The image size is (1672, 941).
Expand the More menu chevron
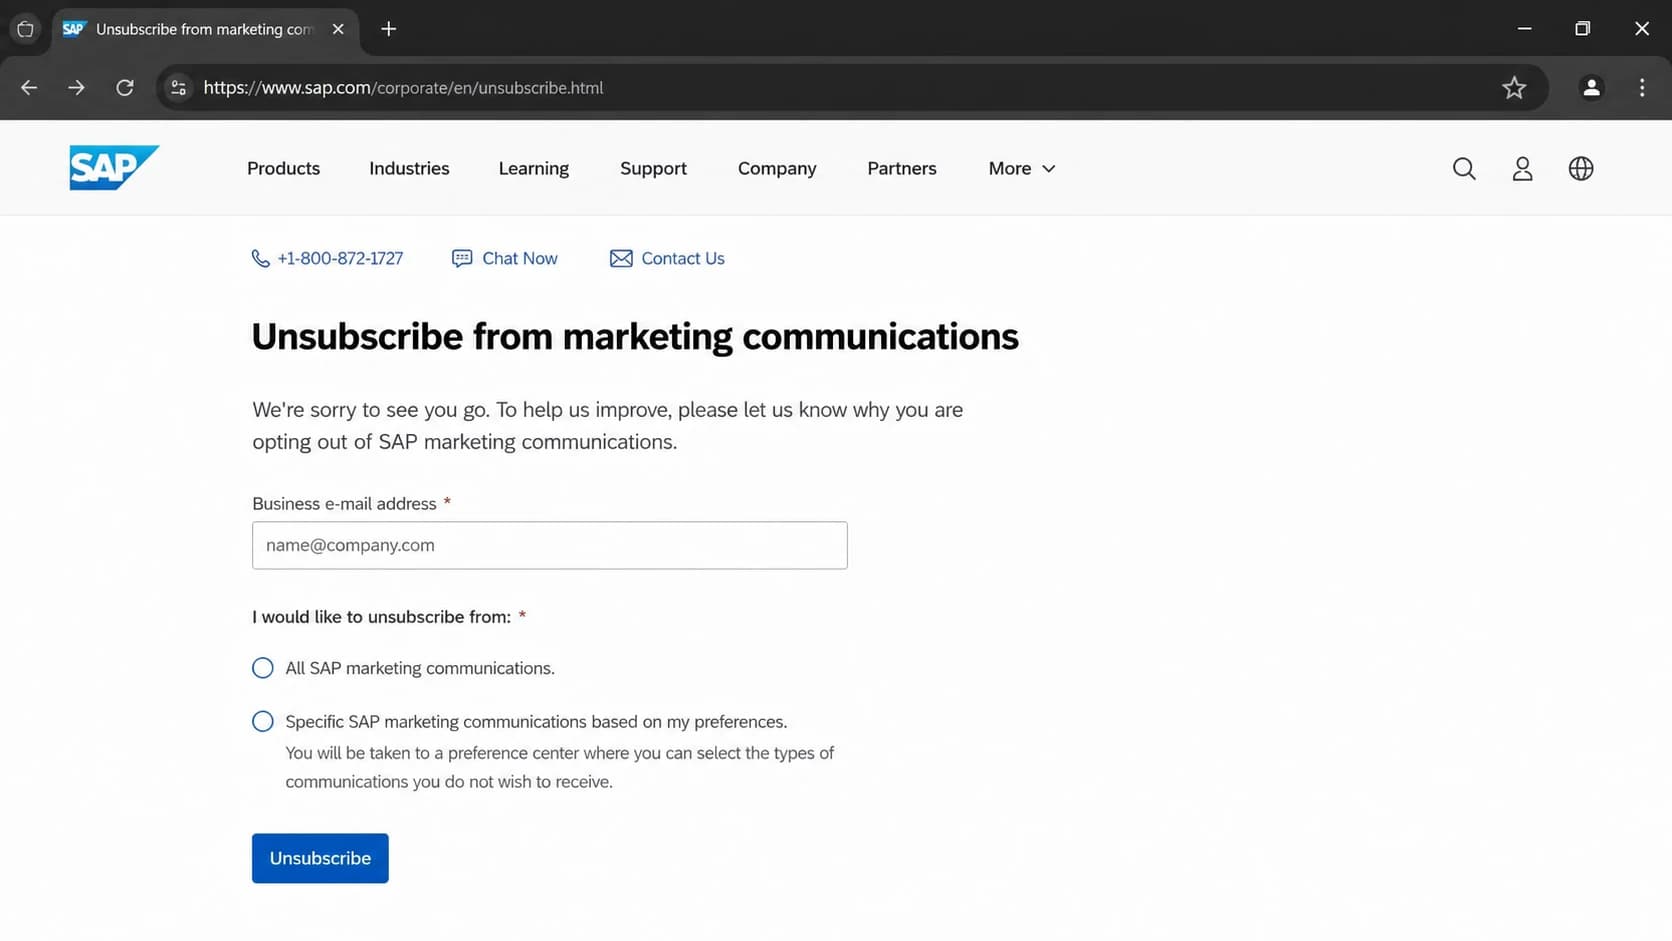click(1048, 169)
